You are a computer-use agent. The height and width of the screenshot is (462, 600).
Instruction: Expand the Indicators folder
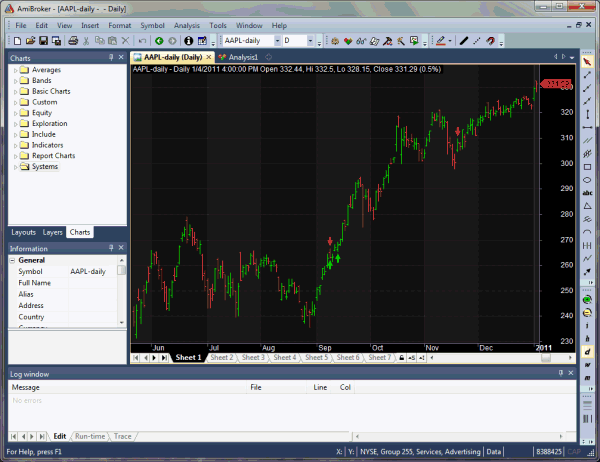(16, 145)
